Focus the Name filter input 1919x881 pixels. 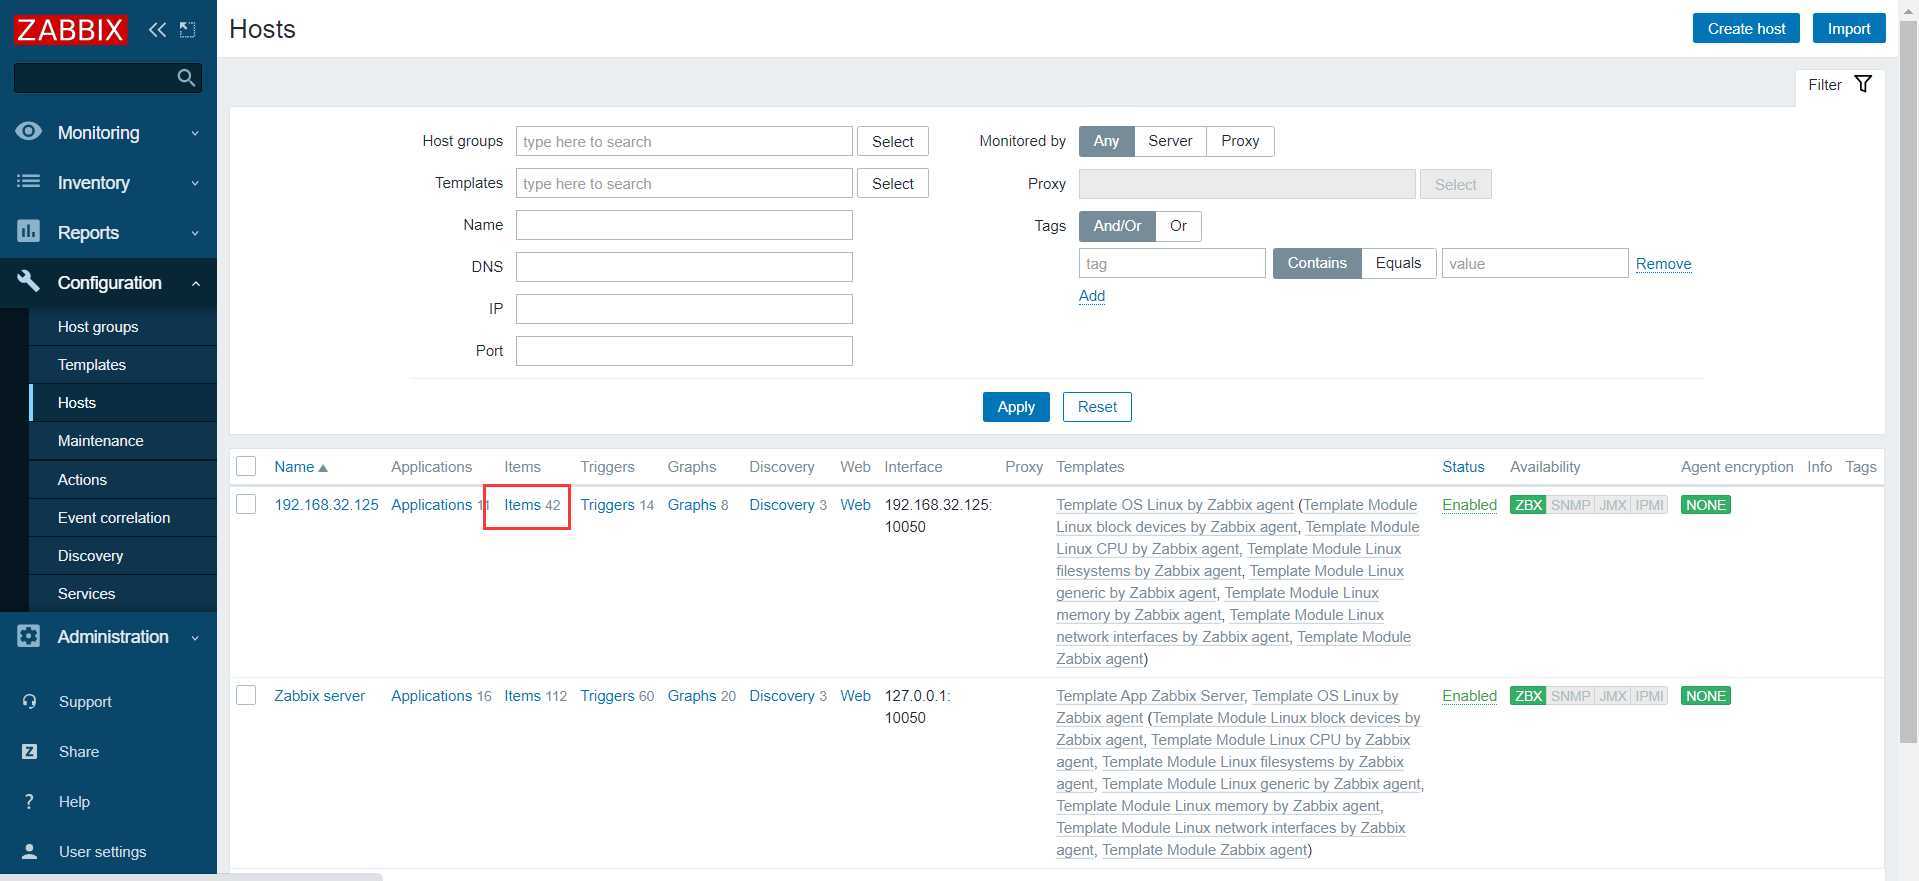(684, 225)
